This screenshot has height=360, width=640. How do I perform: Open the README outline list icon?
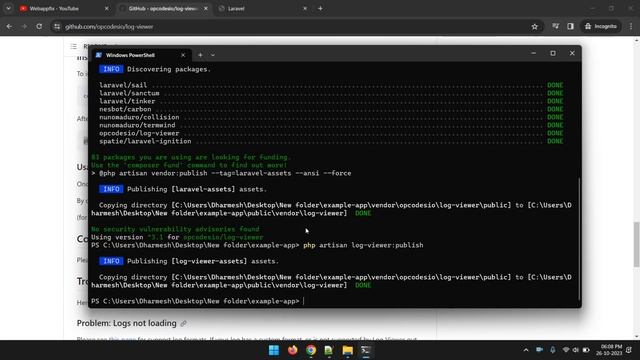(73, 47)
